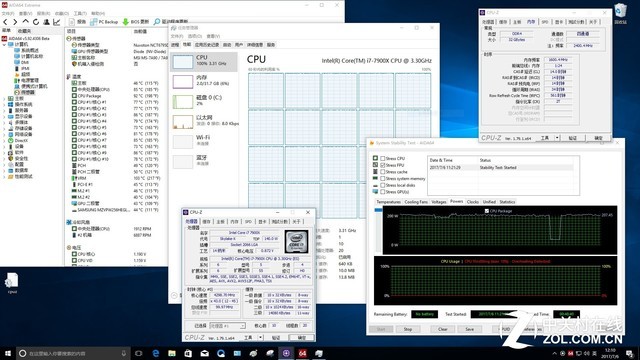
Task: Expand the 显示设备 node in AIDA64 tree
Action: point(4,116)
